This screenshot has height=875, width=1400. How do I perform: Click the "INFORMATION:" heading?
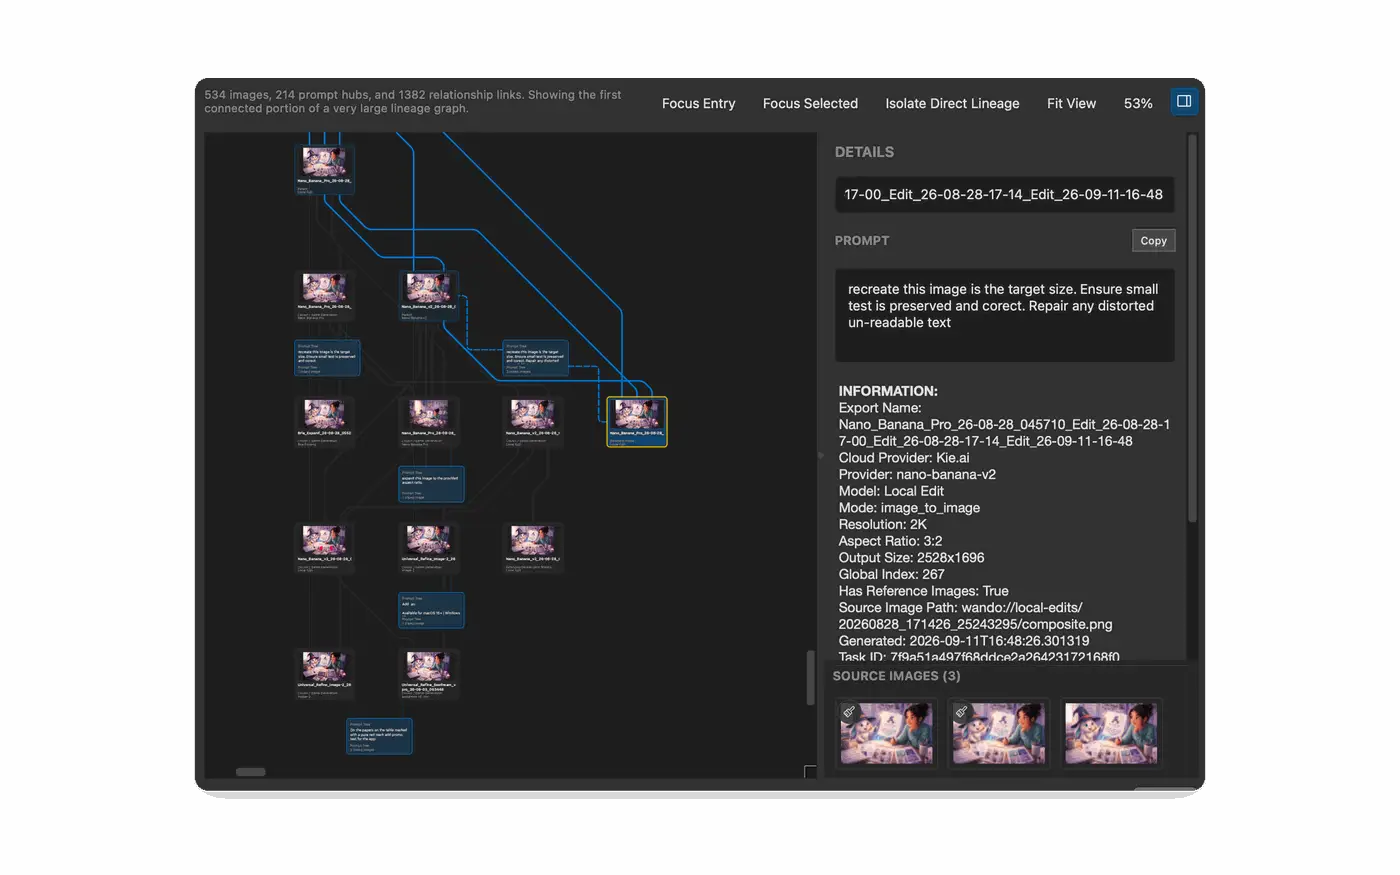[x=888, y=391]
